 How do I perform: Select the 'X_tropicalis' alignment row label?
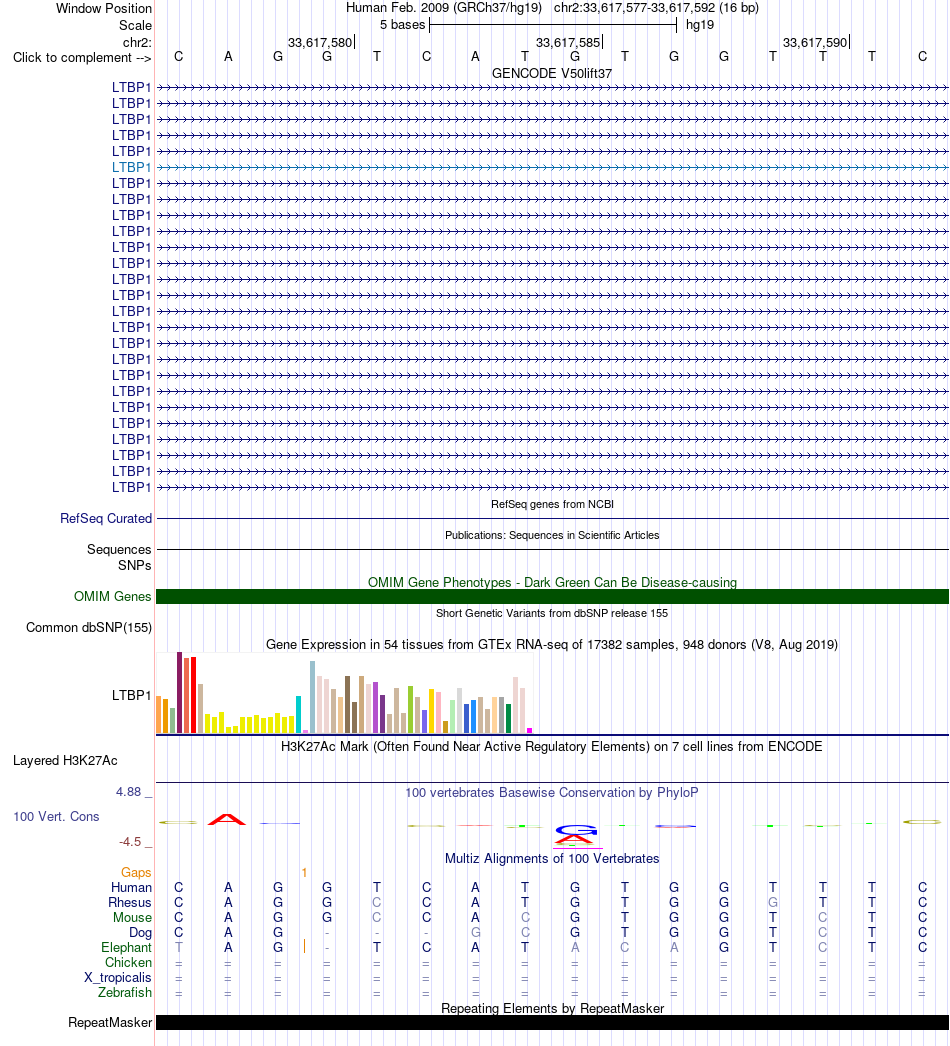118,977
